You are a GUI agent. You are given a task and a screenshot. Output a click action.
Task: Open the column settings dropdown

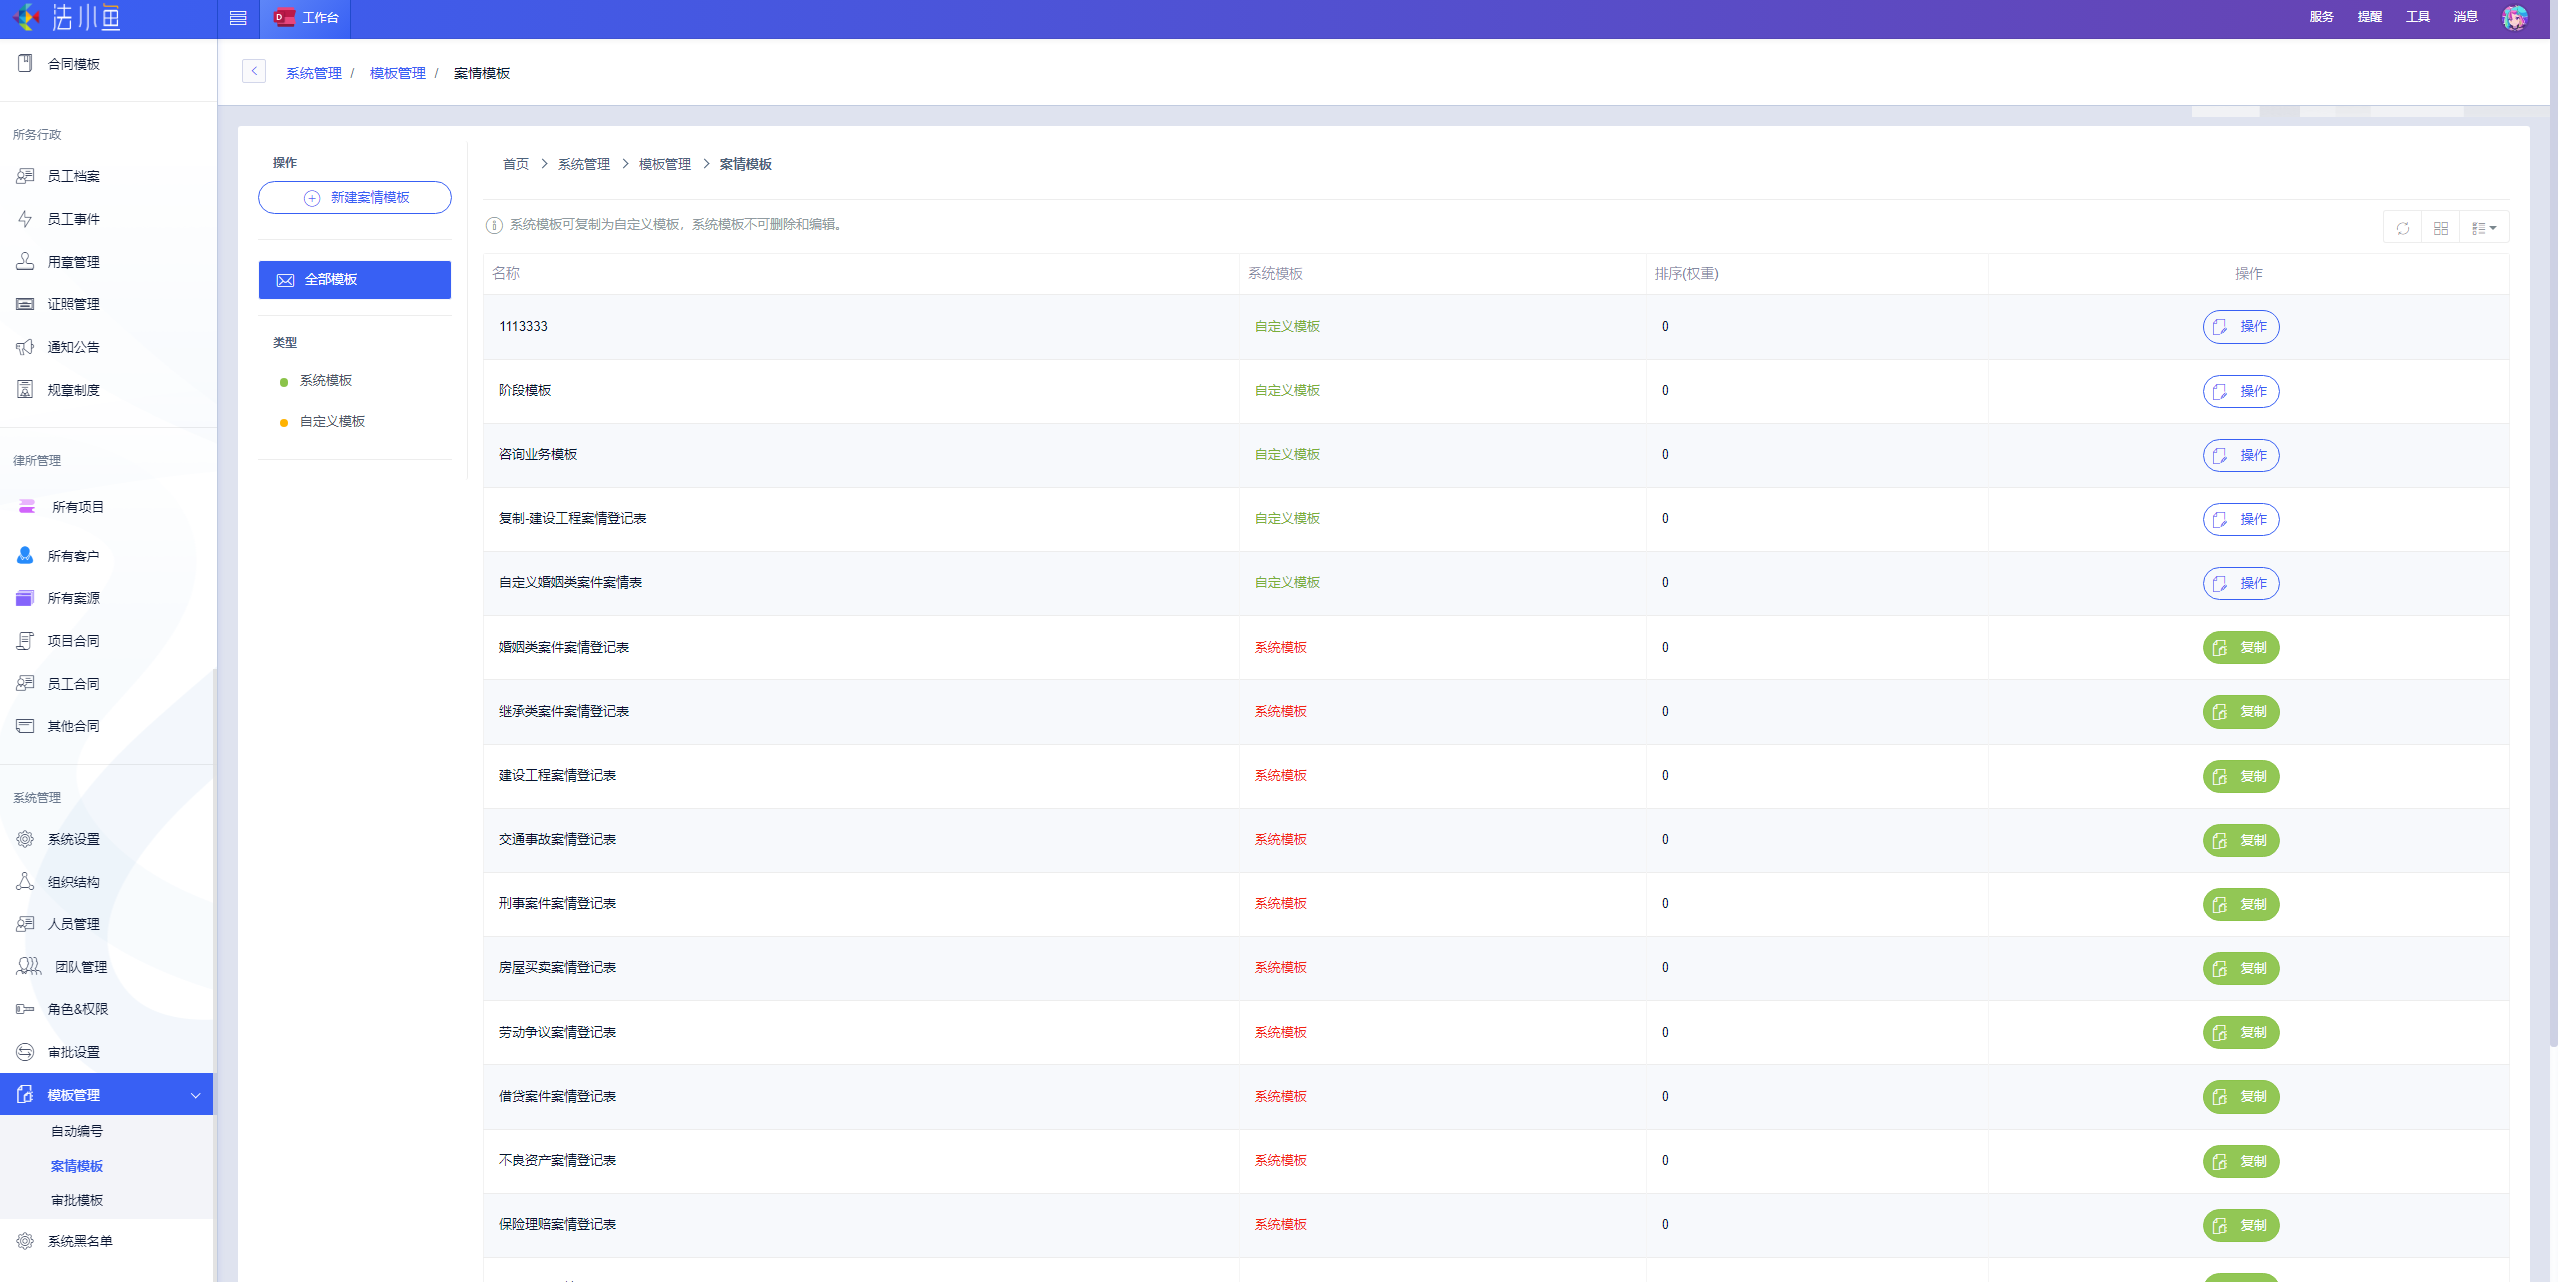pos(2483,228)
